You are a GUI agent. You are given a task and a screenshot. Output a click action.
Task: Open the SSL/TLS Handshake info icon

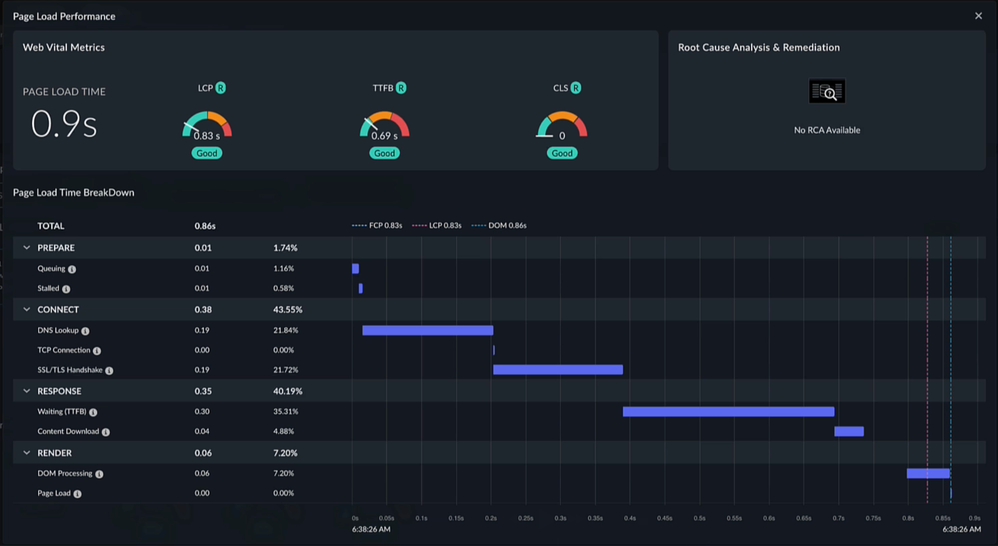tap(109, 370)
